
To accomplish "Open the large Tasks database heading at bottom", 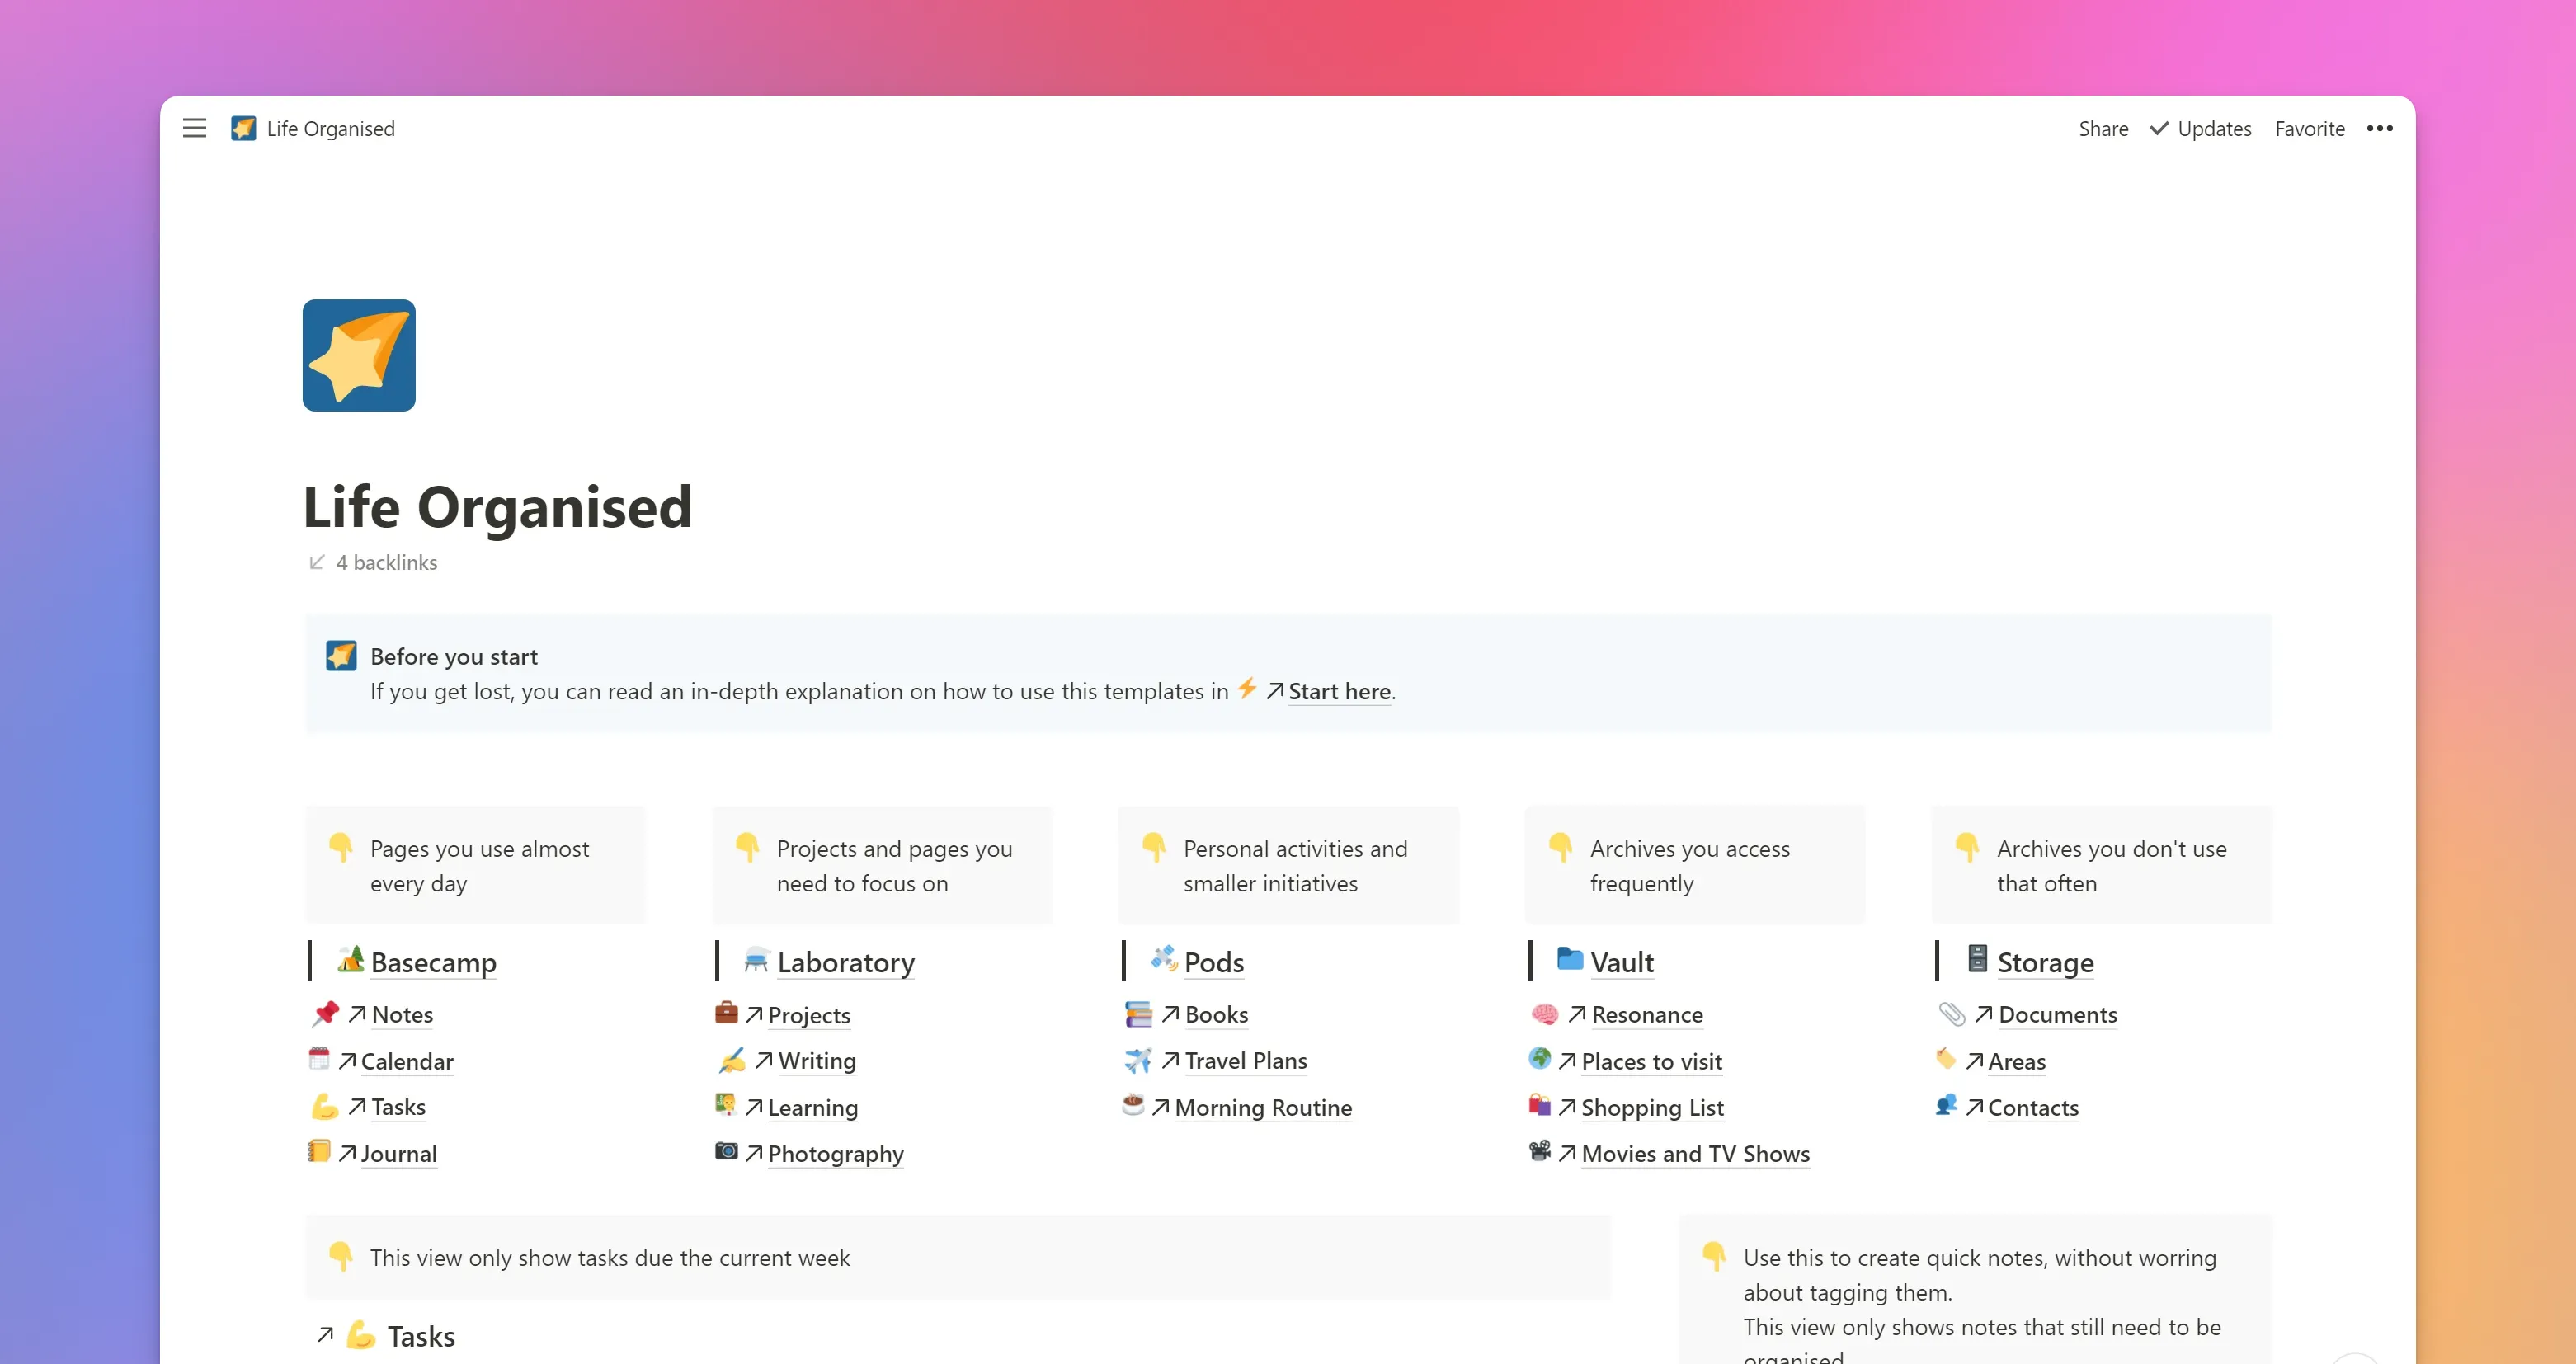I will coord(421,1336).
